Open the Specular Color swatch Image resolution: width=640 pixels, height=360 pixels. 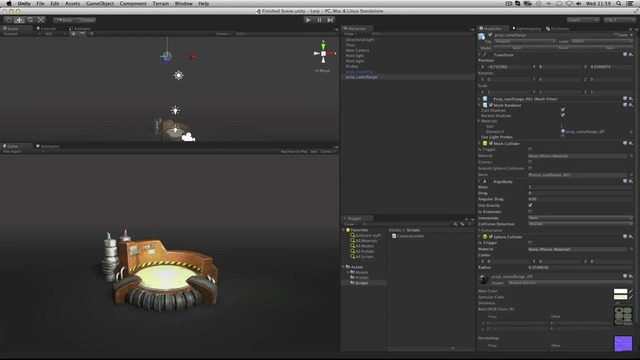pyautogui.click(x=620, y=297)
